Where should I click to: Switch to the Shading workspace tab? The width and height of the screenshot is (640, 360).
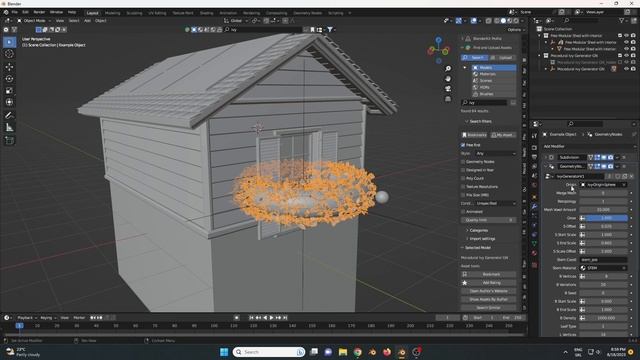pos(206,13)
